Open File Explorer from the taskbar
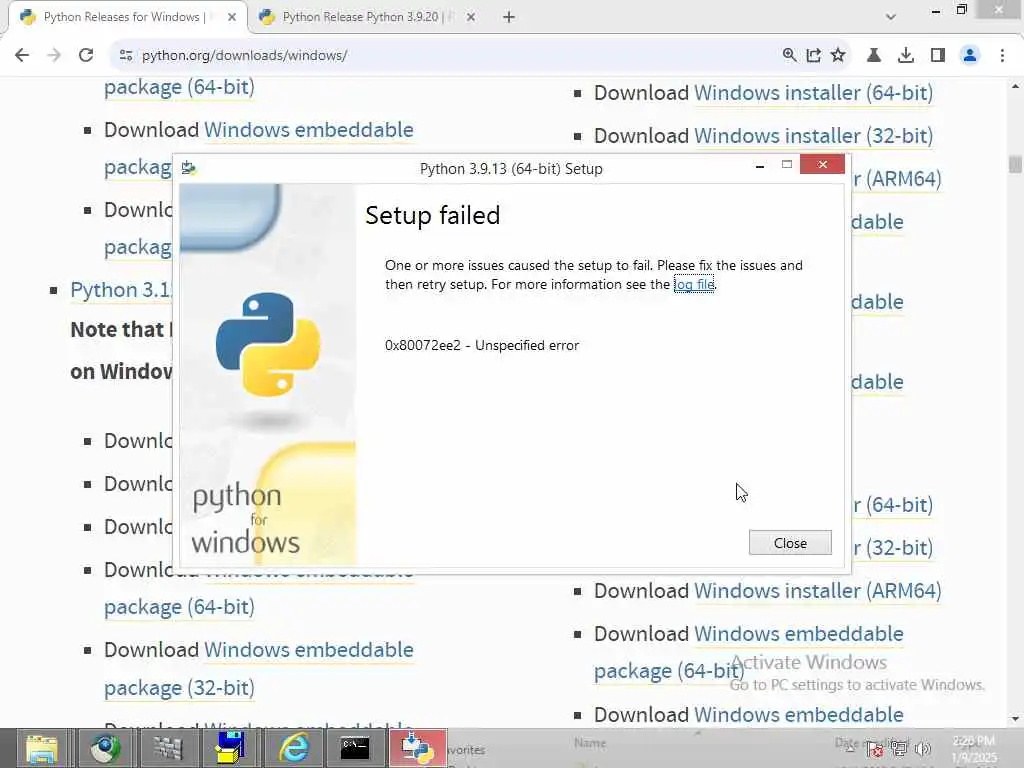Screen dimensions: 1024x768 [42, 748]
